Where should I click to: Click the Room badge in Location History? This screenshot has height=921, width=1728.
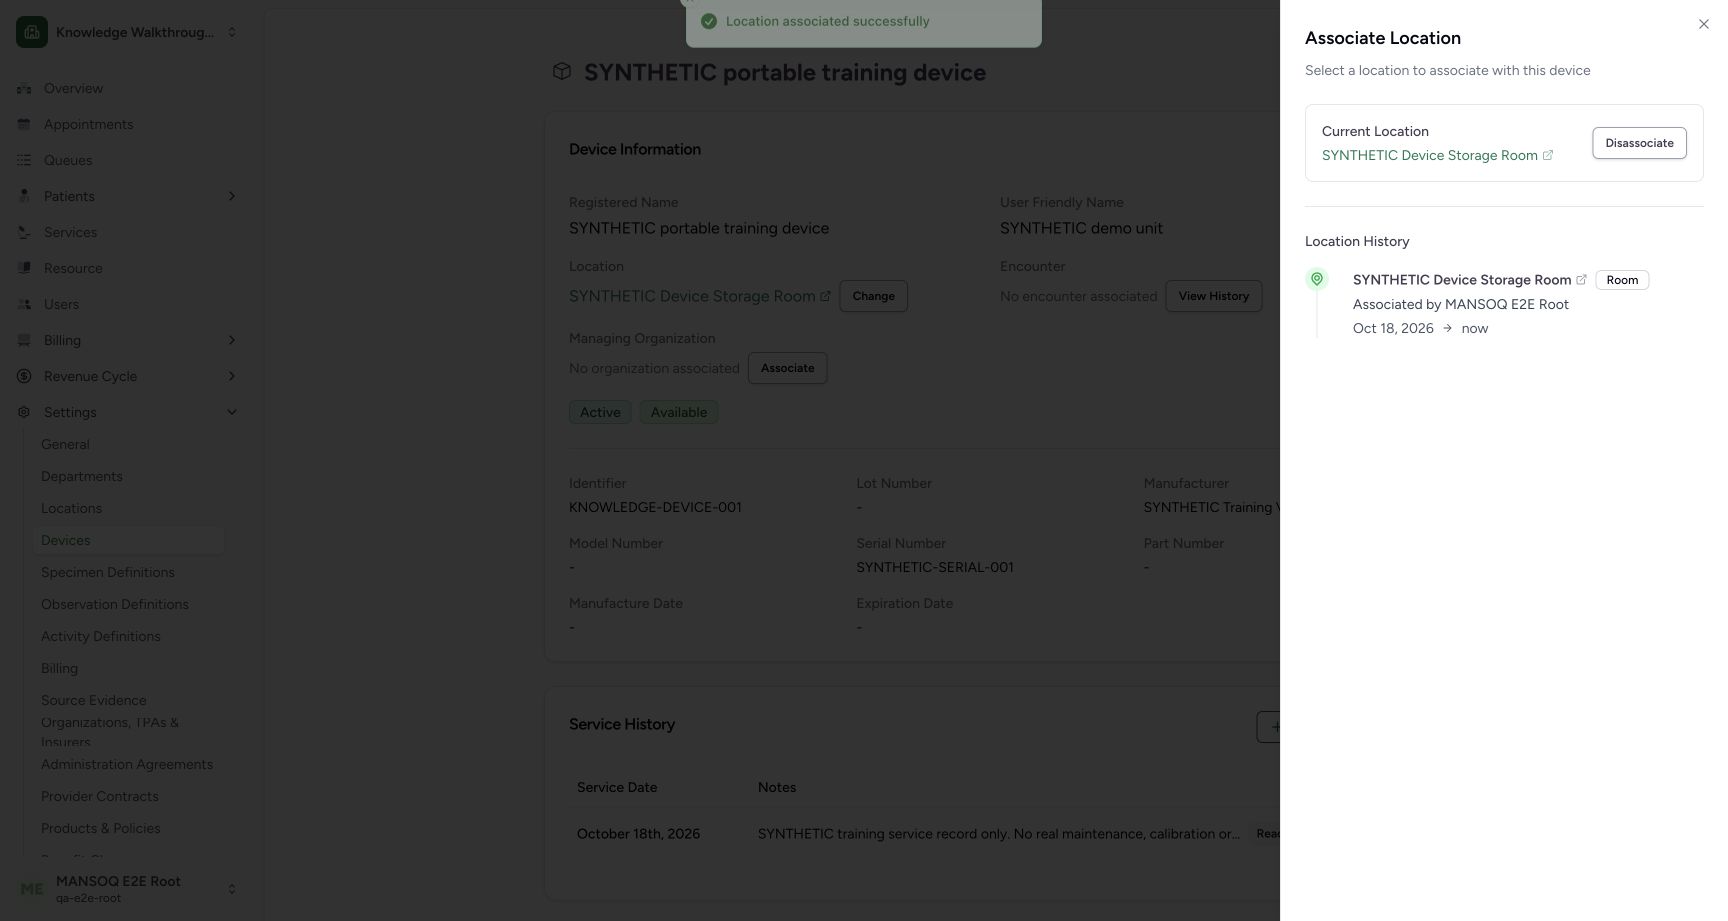[1622, 280]
